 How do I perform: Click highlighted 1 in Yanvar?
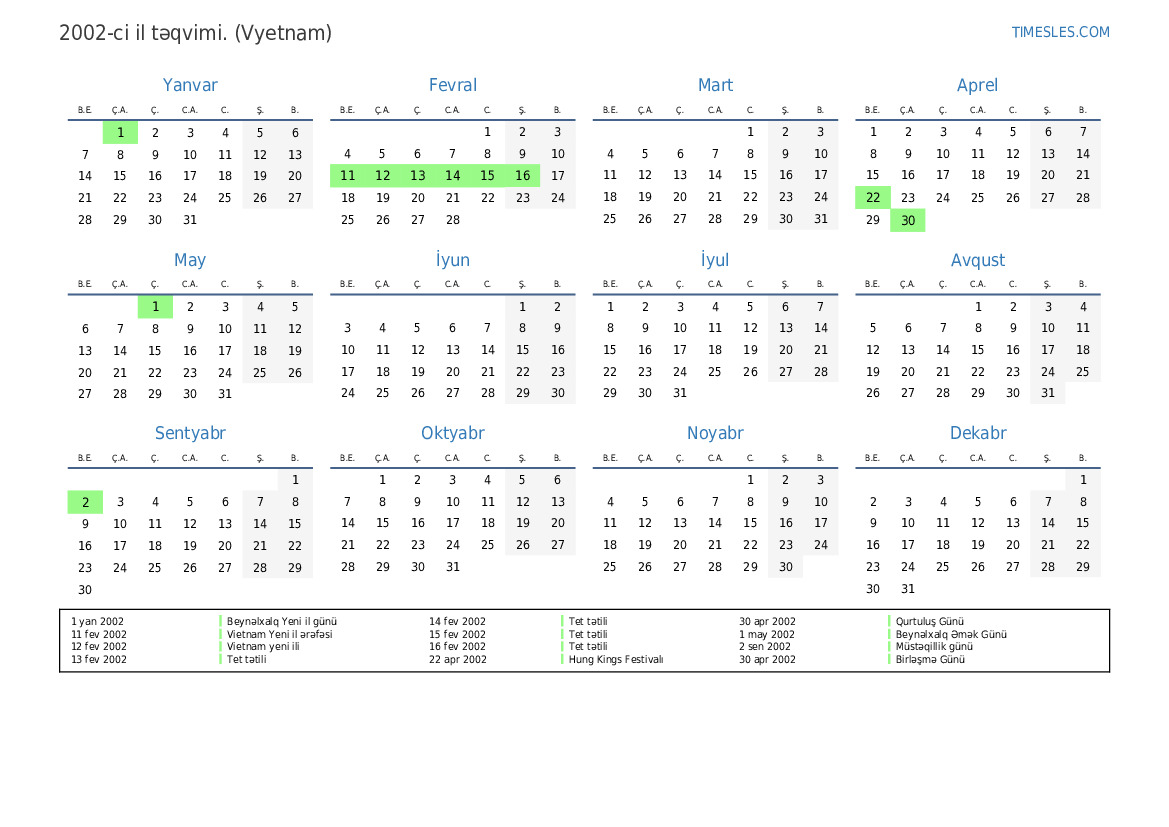coord(120,133)
